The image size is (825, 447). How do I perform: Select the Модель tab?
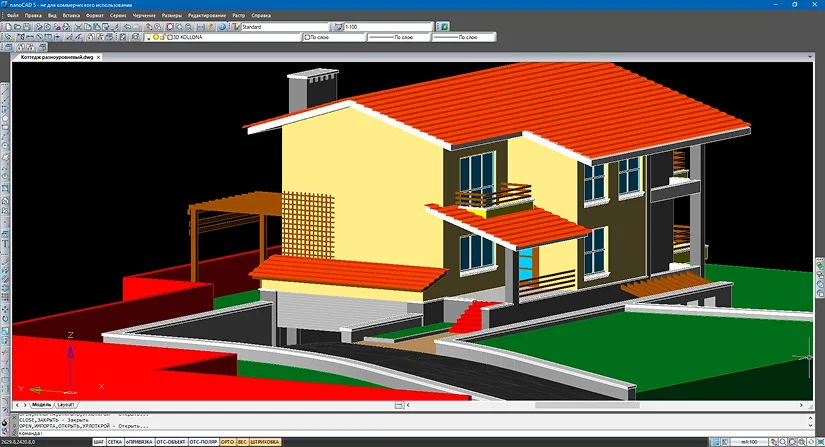pyautogui.click(x=42, y=405)
